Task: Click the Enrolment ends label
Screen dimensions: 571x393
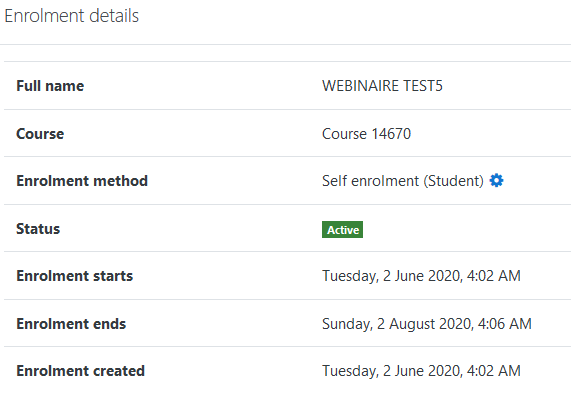Action: coord(71,323)
